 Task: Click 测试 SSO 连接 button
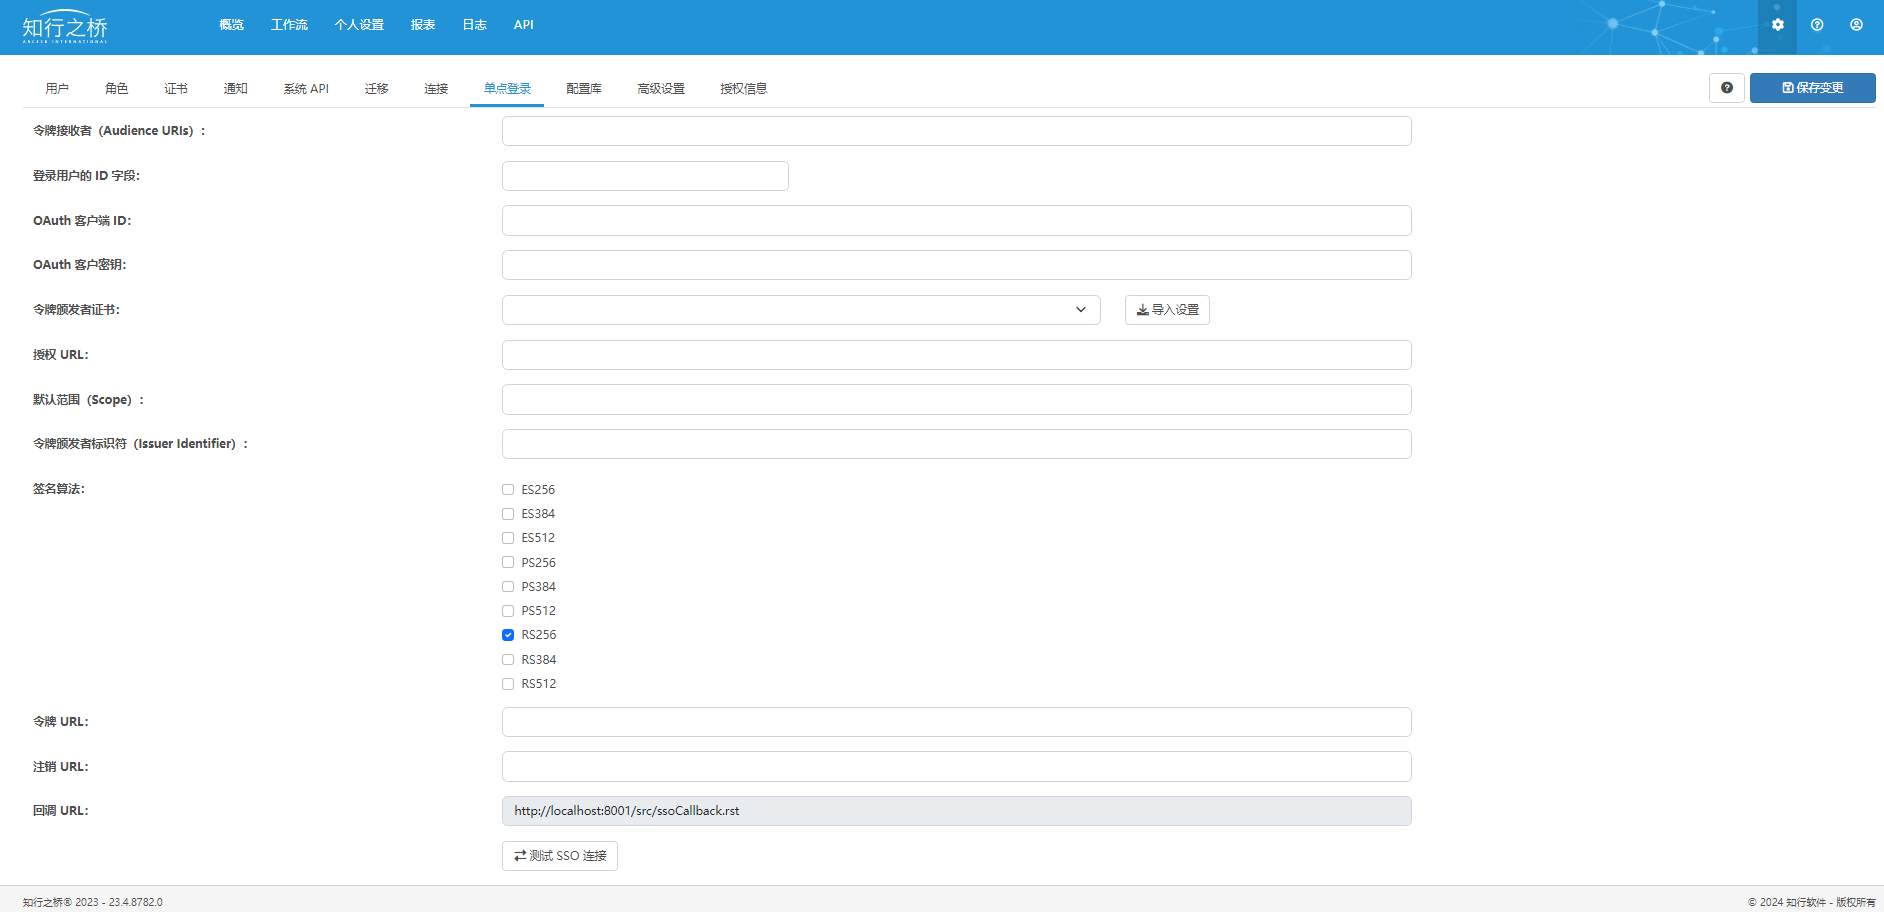(560, 856)
